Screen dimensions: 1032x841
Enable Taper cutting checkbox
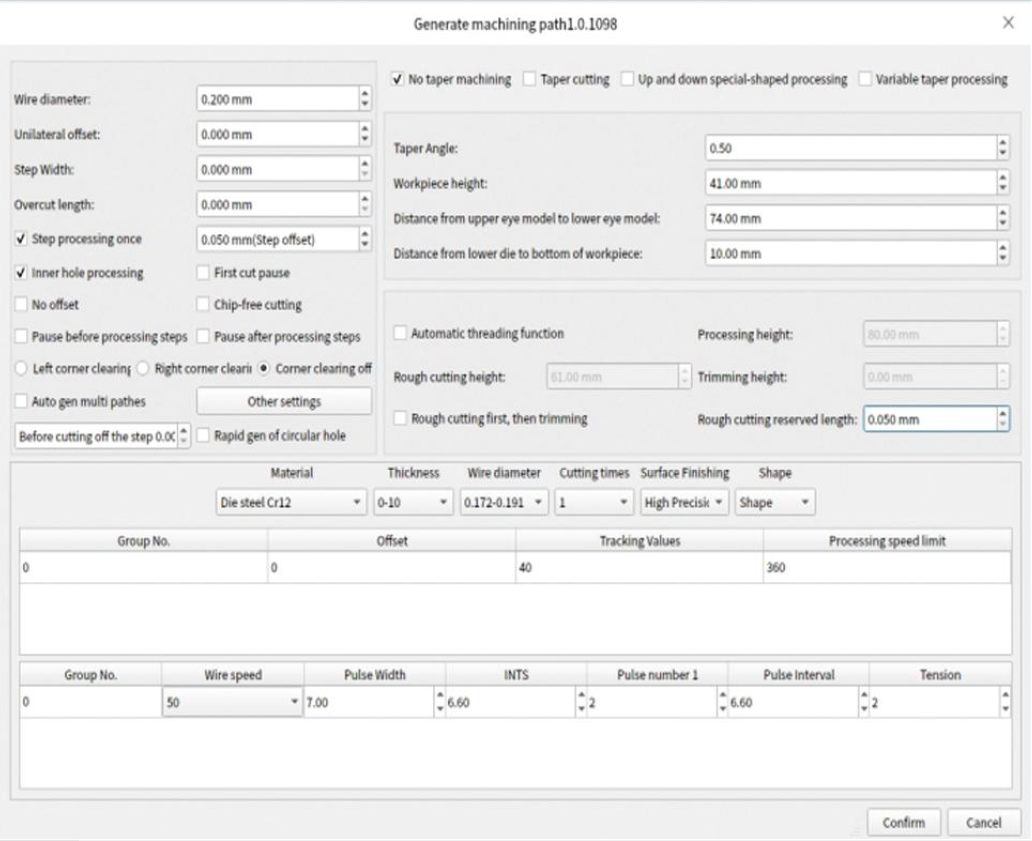pyautogui.click(x=529, y=79)
